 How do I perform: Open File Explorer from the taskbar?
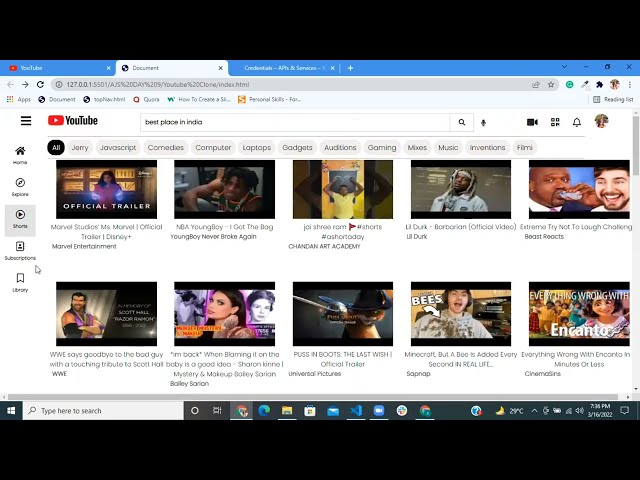coord(287,410)
